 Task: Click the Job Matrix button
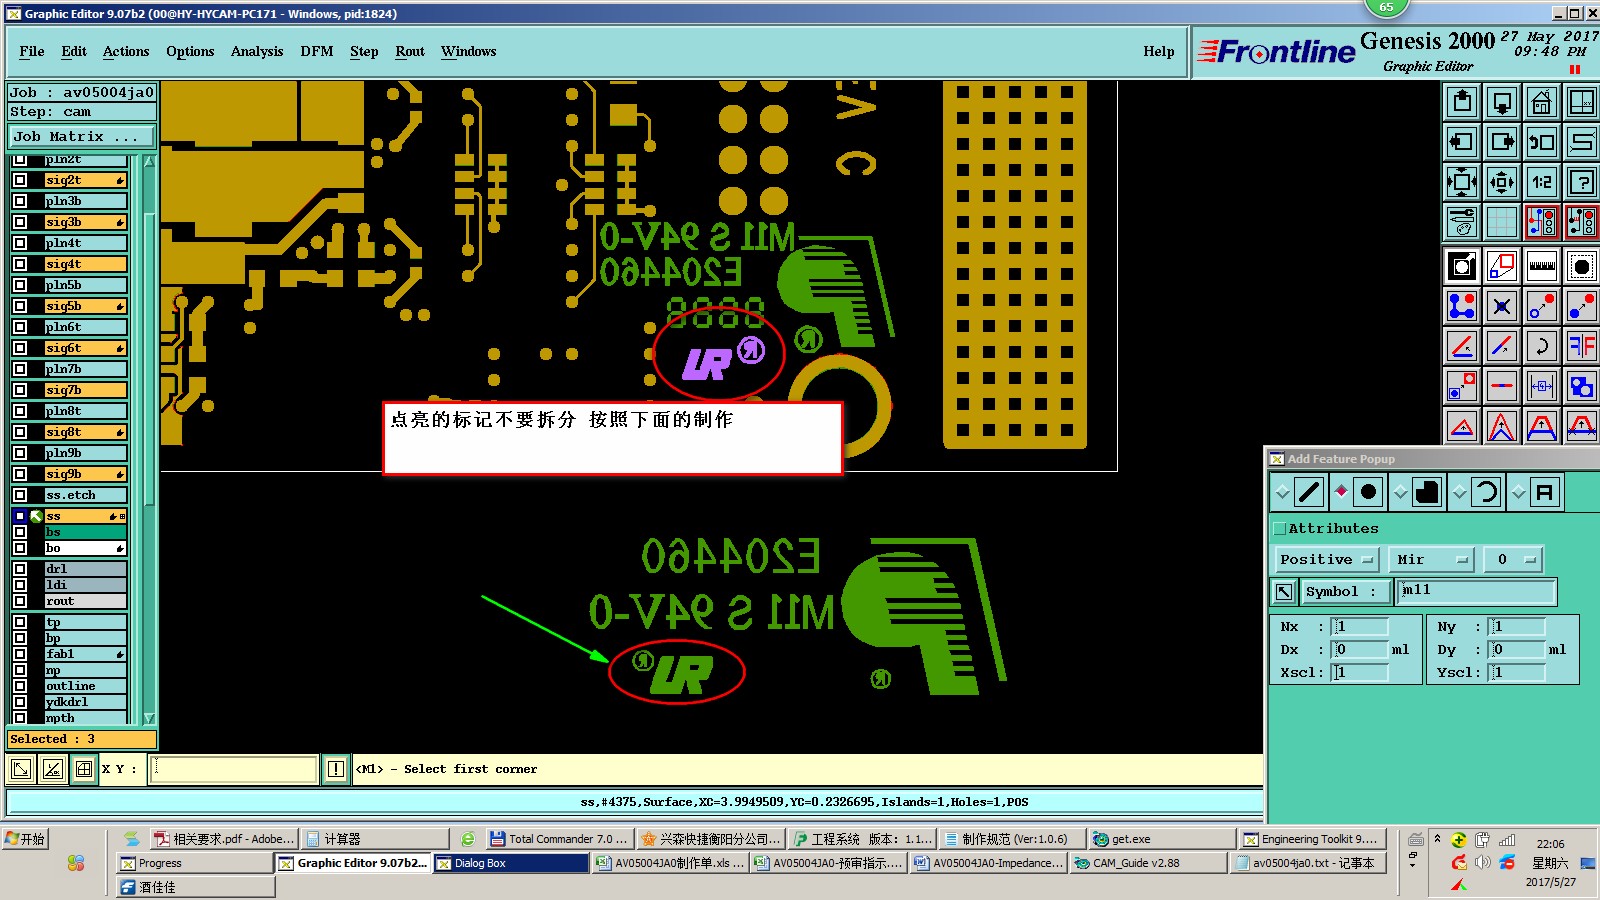click(82, 137)
